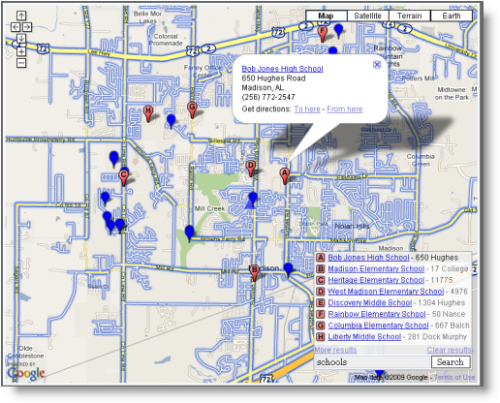
Task: Select the blue marker between markers H and G
Action: 171,121
